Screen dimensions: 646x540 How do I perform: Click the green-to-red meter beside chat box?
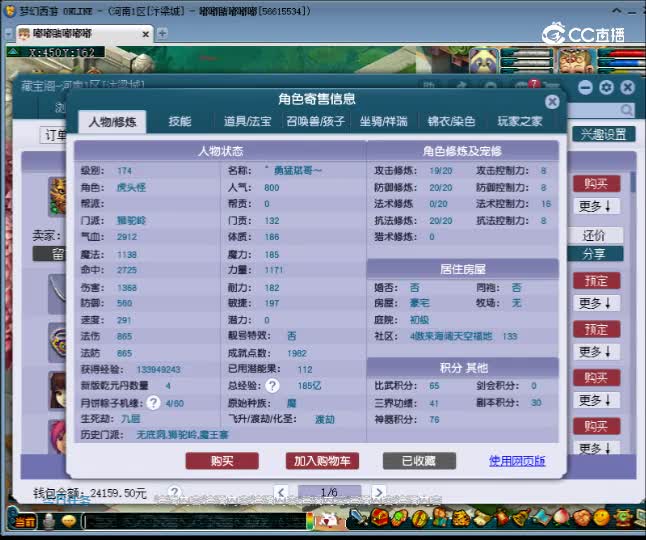pos(310,521)
